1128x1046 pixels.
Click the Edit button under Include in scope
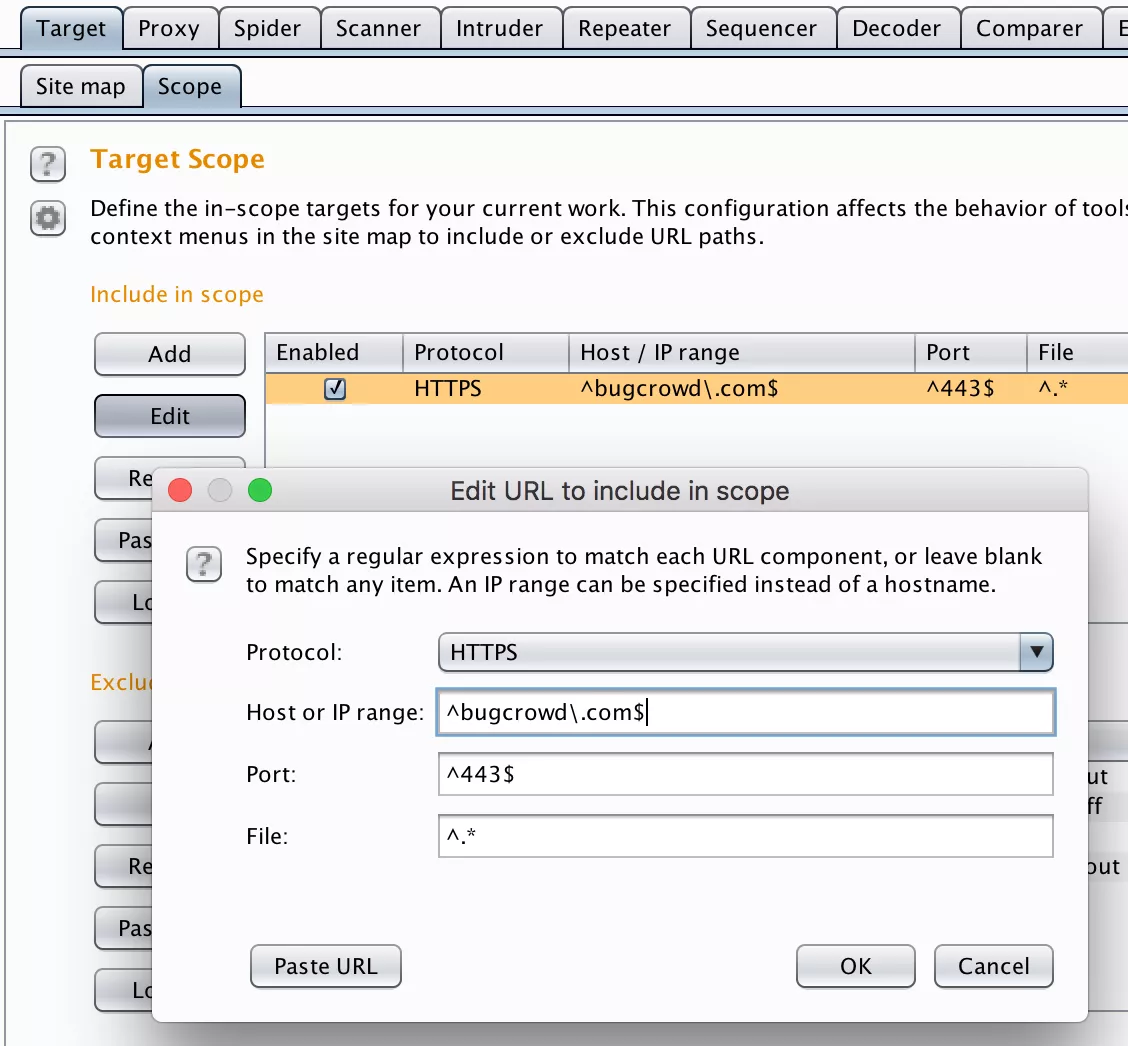point(170,416)
